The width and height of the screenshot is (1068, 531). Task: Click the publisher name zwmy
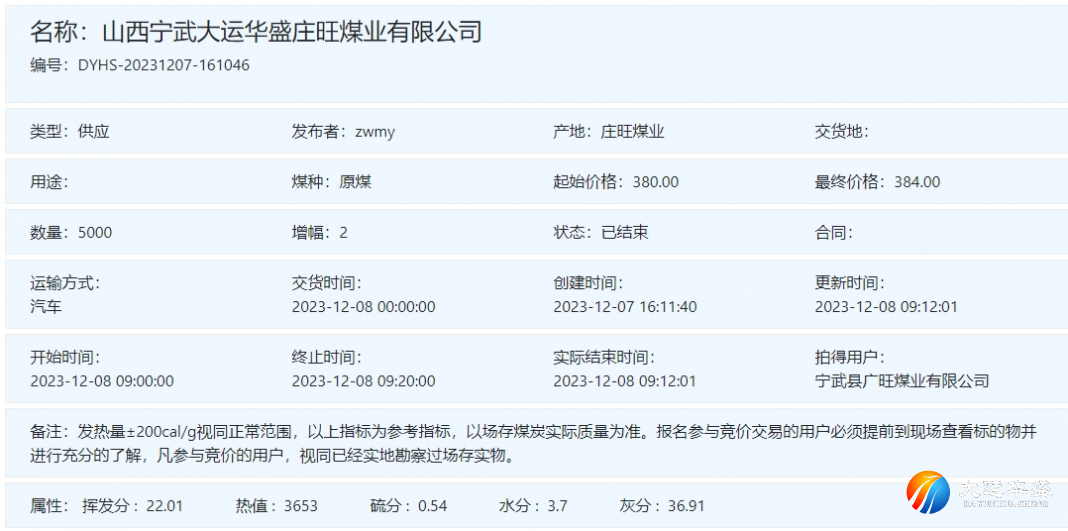(375, 131)
